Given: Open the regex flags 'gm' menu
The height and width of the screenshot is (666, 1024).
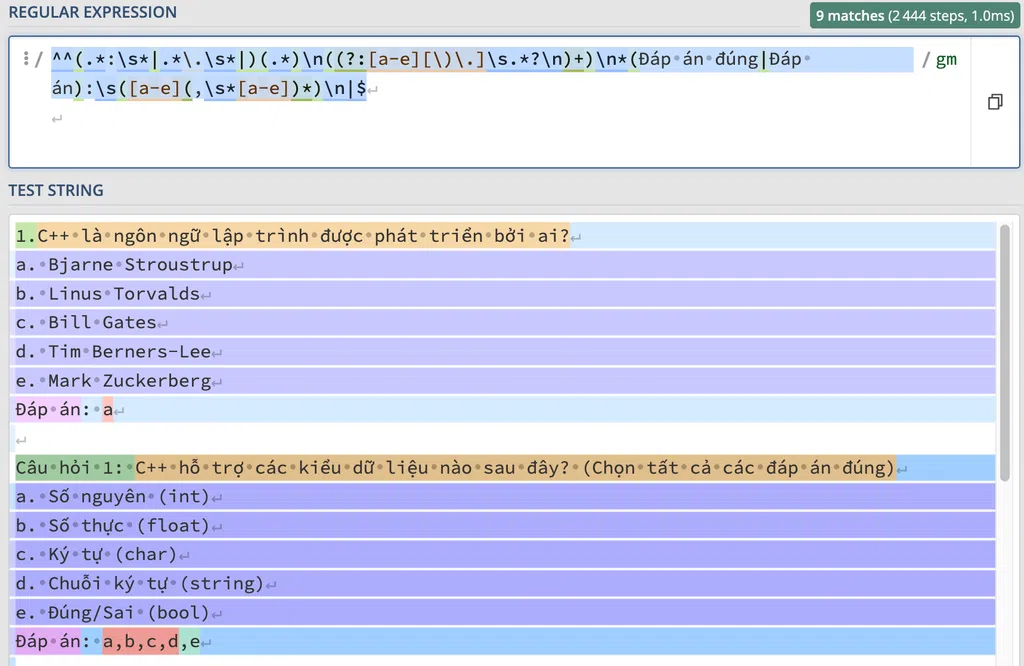Looking at the screenshot, I should [945, 59].
